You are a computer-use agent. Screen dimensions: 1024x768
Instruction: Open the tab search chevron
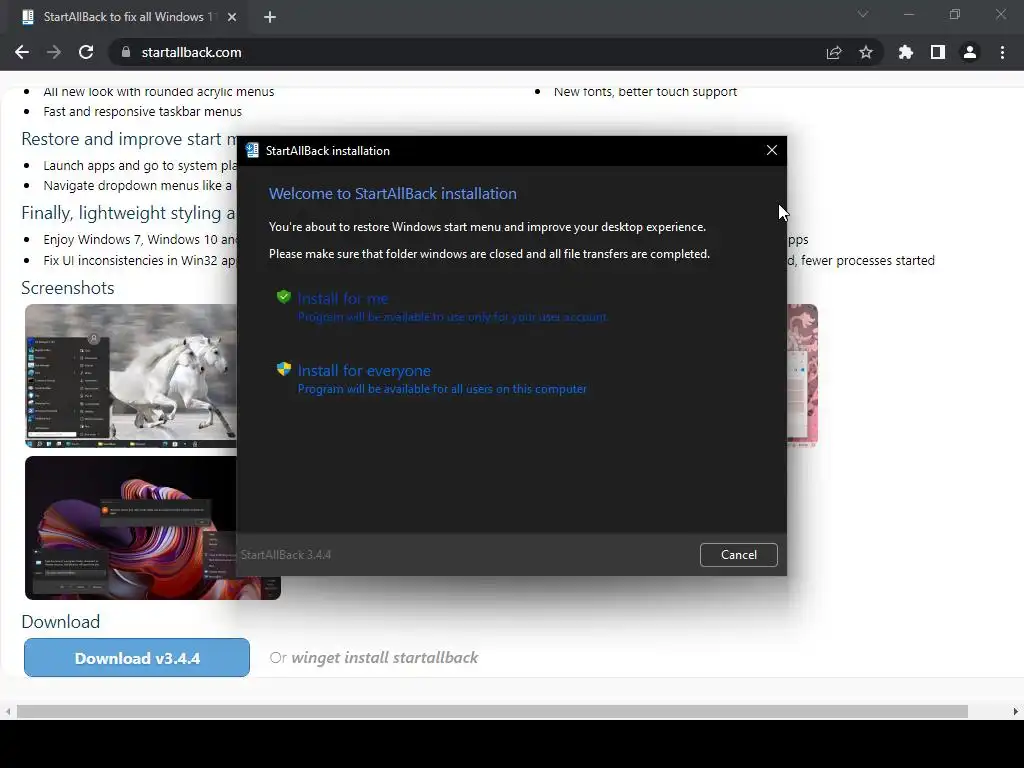click(863, 14)
